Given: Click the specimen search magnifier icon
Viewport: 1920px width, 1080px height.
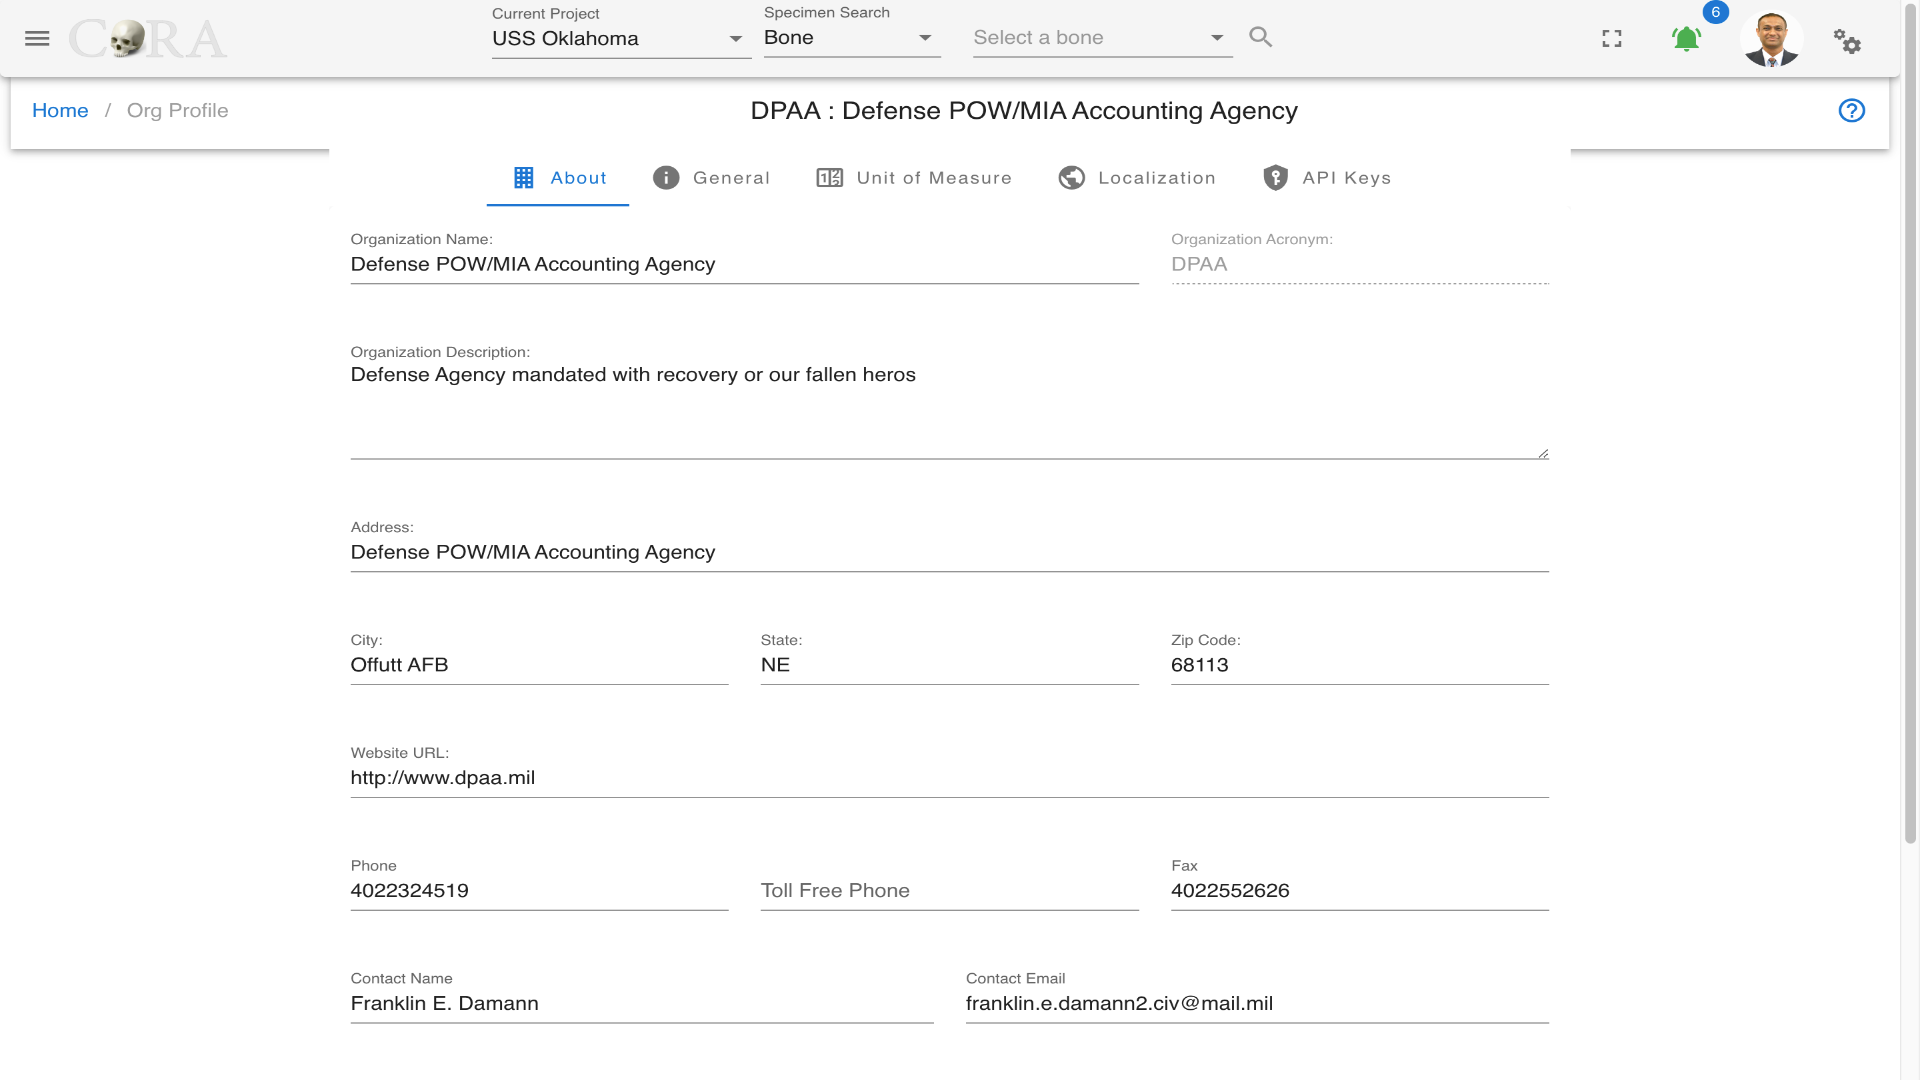Looking at the screenshot, I should pos(1261,37).
